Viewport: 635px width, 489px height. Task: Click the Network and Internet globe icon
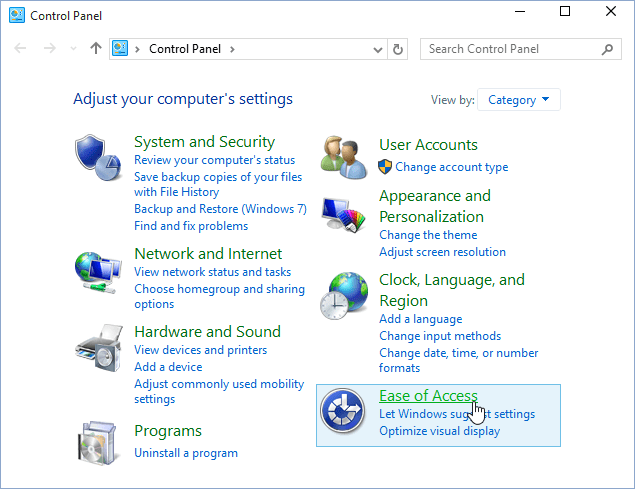pyautogui.click(x=97, y=270)
